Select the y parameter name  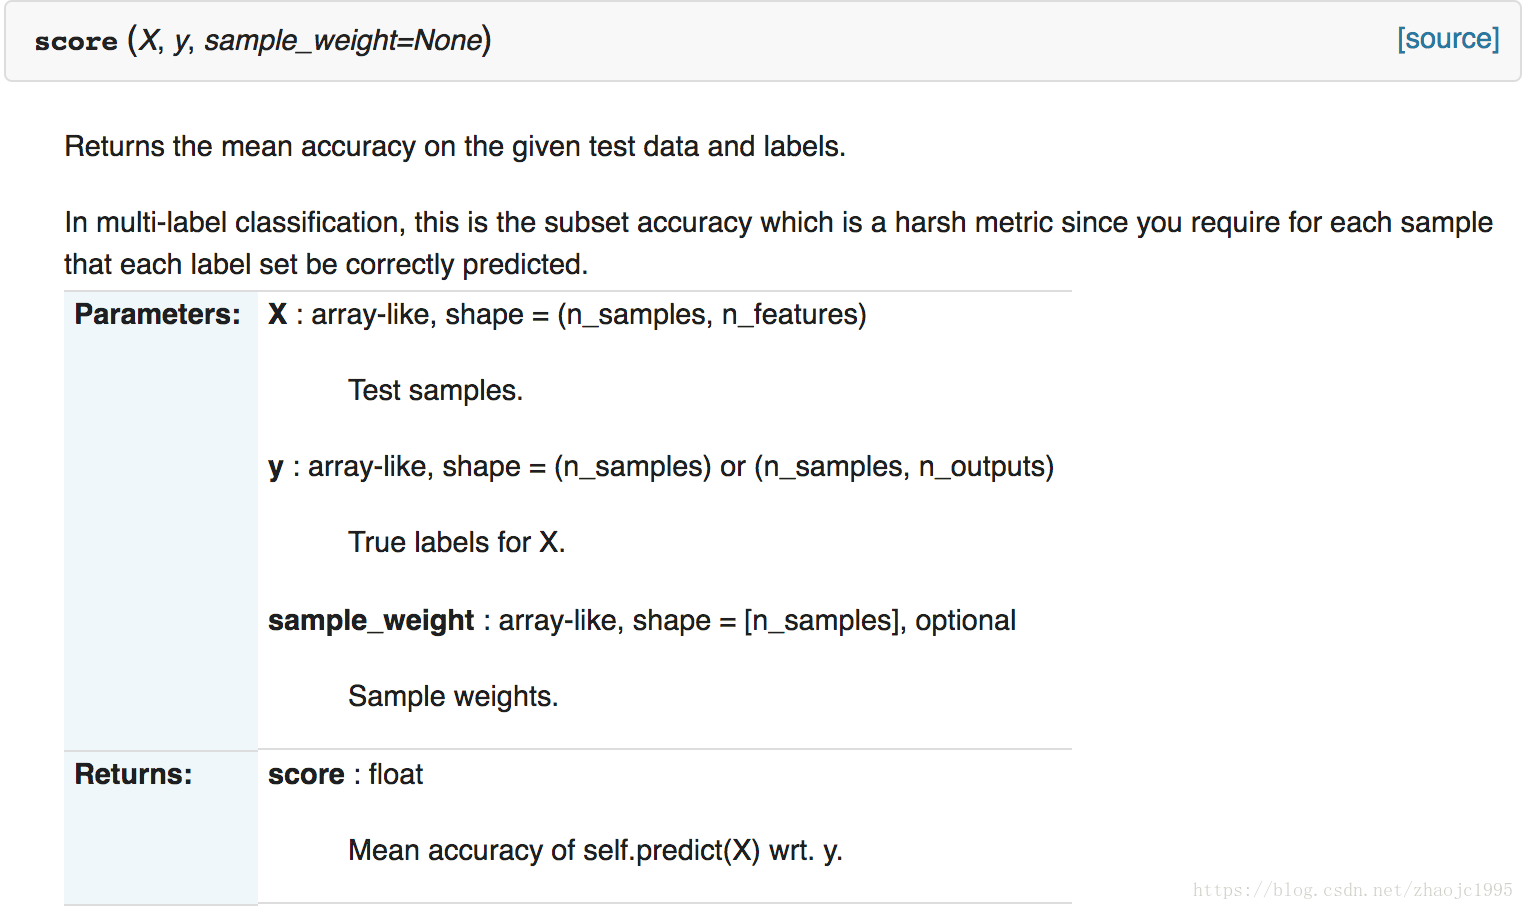click(x=276, y=467)
